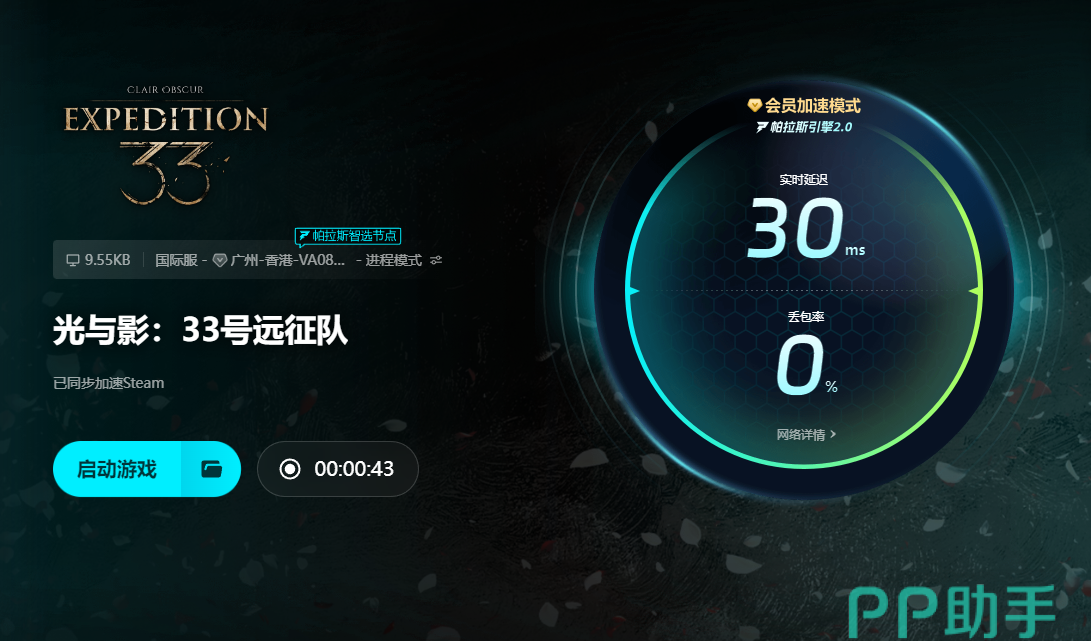
Task: Click the 30 ms real-time latency readout
Action: (806, 228)
